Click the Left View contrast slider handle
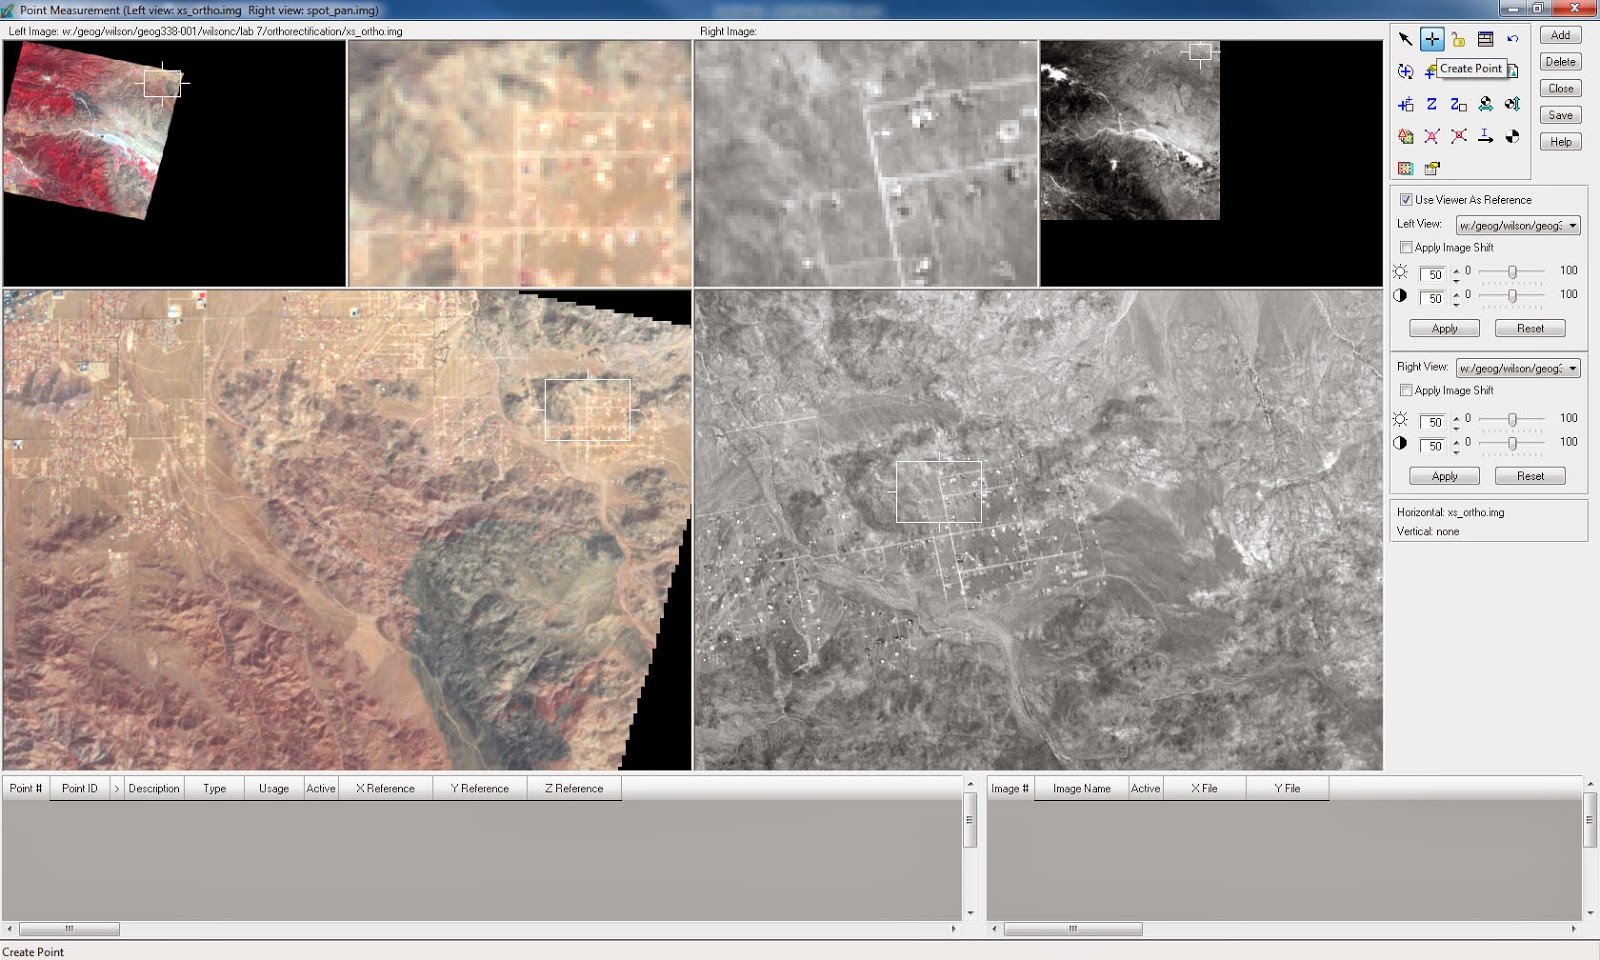Image resolution: width=1600 pixels, height=960 pixels. 1512,295
